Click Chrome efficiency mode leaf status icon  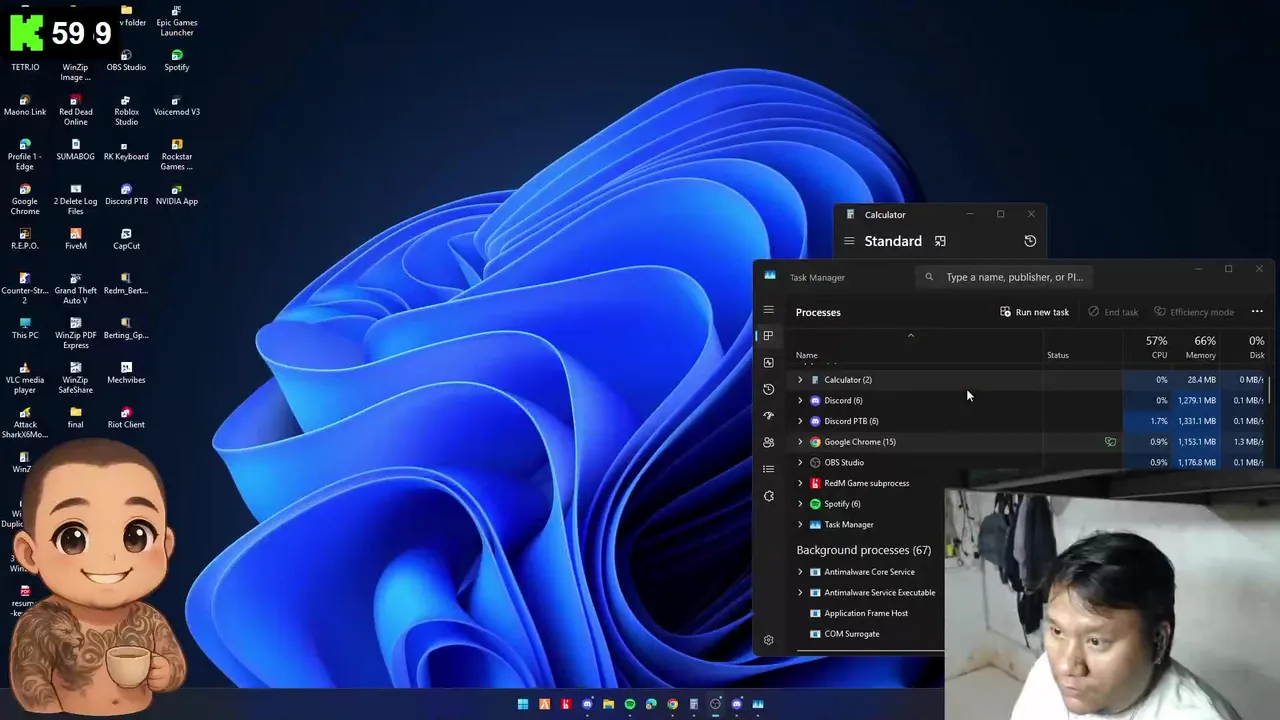click(x=1110, y=442)
